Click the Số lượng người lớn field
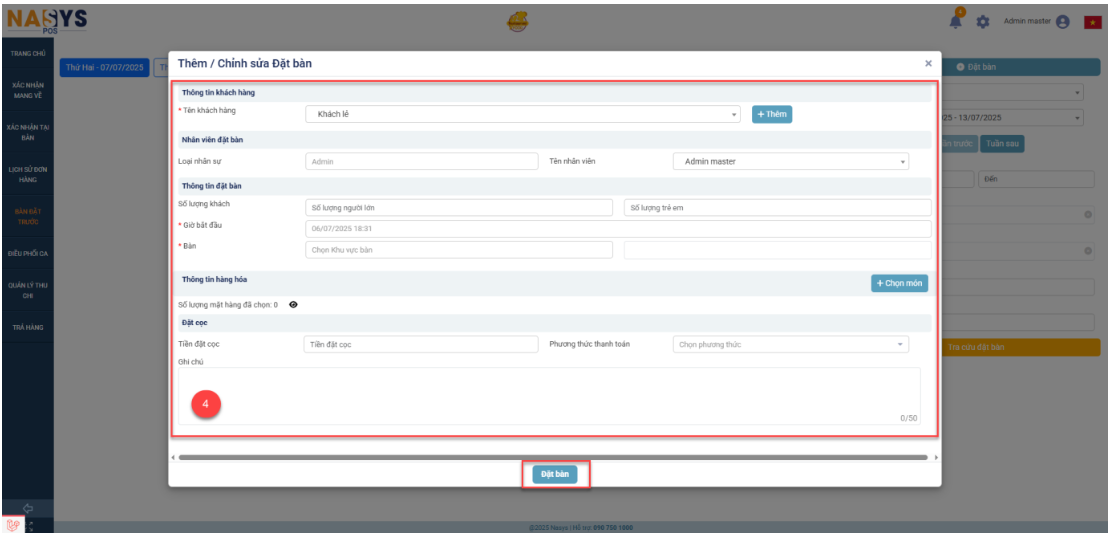This screenshot has height=533, width=1108. (x=458, y=208)
